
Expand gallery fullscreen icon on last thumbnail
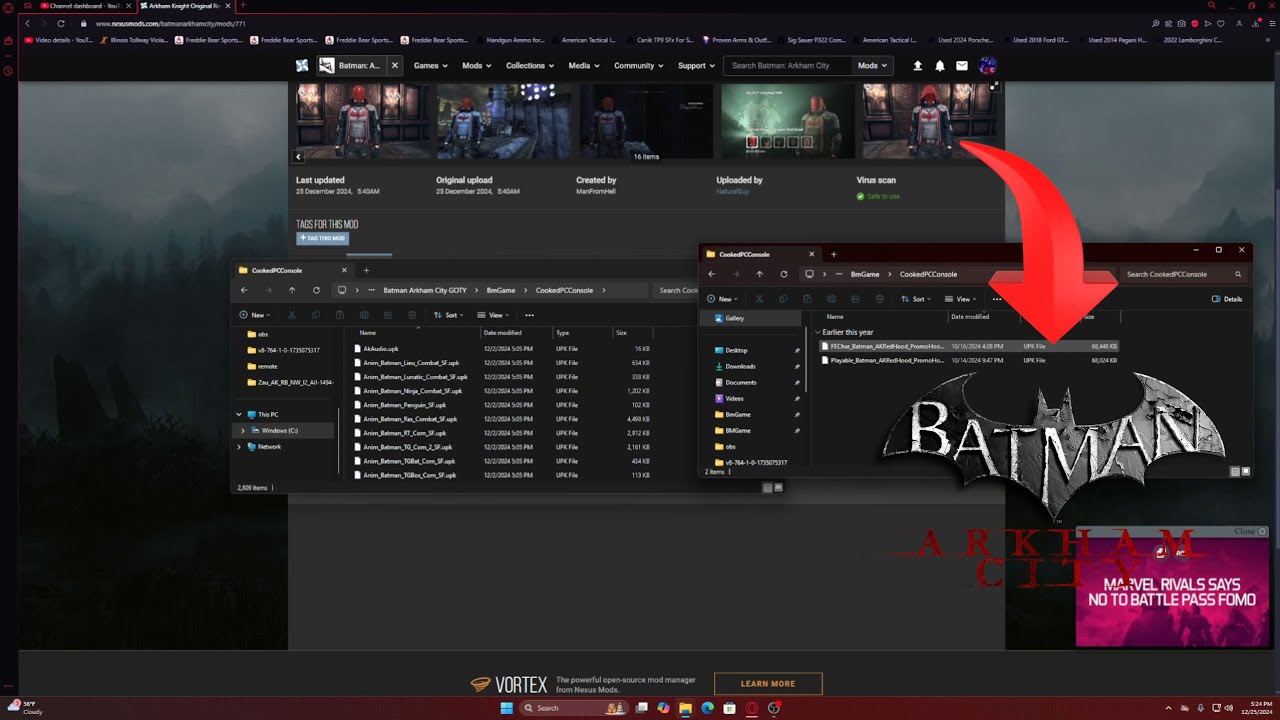[x=993, y=87]
